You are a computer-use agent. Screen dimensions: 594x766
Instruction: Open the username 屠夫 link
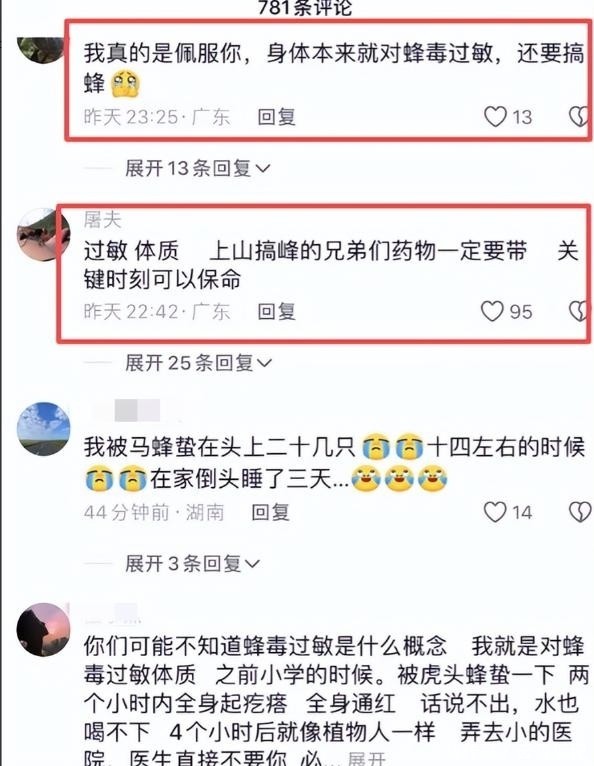point(102,220)
